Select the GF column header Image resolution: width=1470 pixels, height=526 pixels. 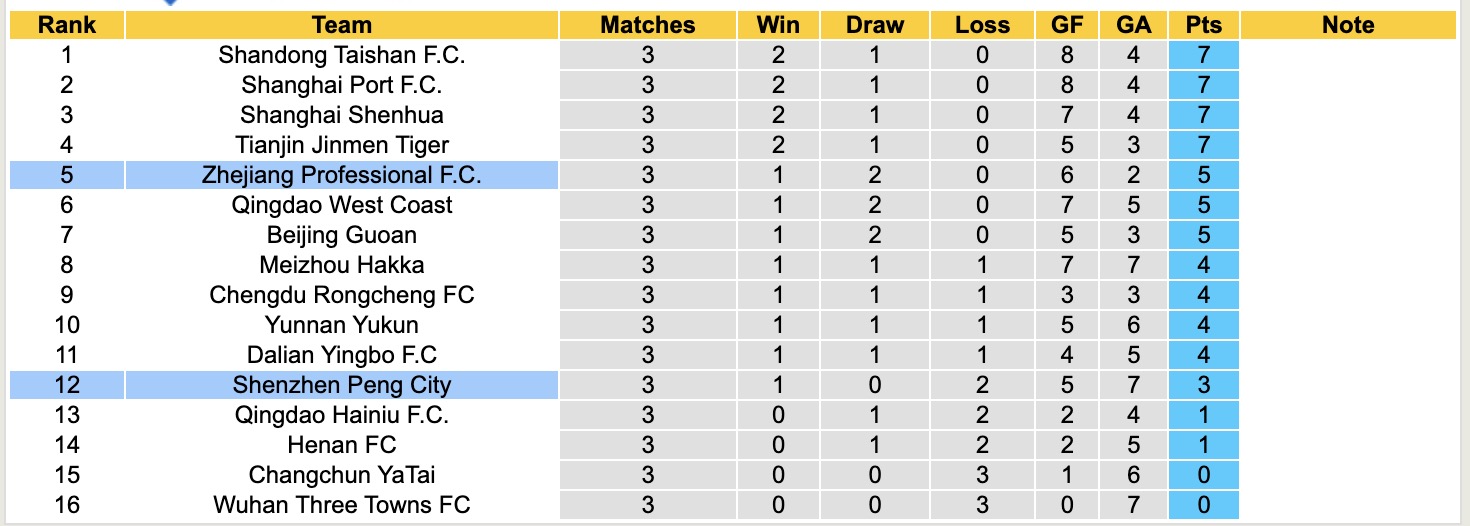click(x=1068, y=25)
